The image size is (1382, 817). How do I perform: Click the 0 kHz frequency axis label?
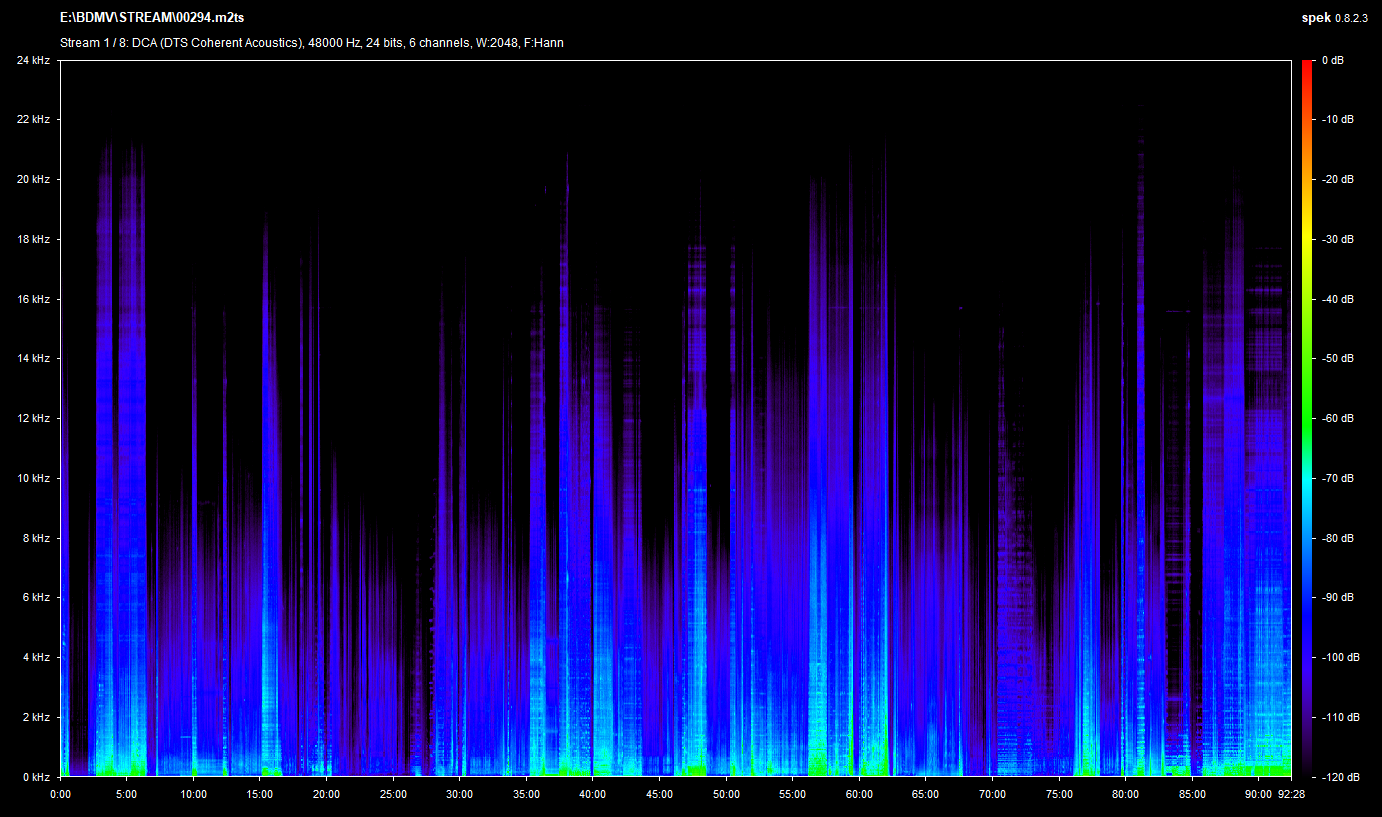36,777
